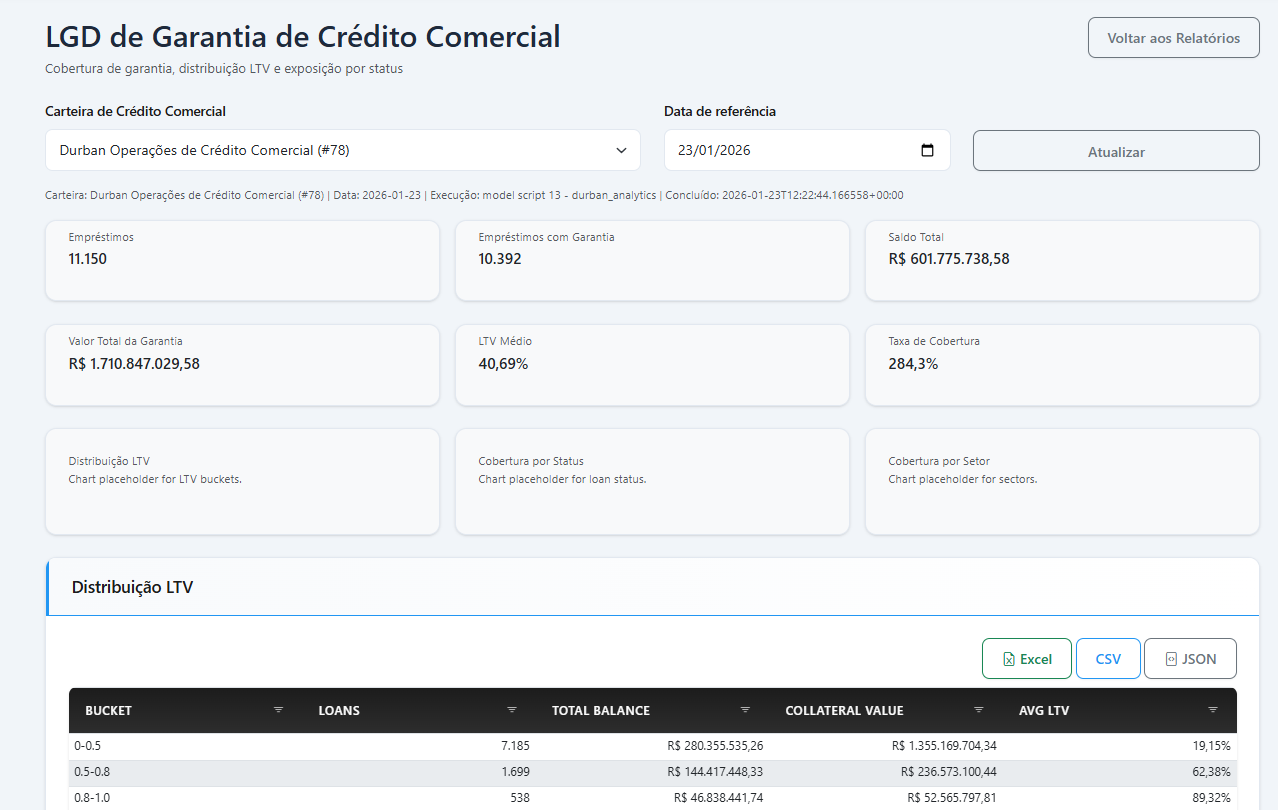Click collateral value R$ 236.573.100,44
1278x810 pixels.
[949, 771]
